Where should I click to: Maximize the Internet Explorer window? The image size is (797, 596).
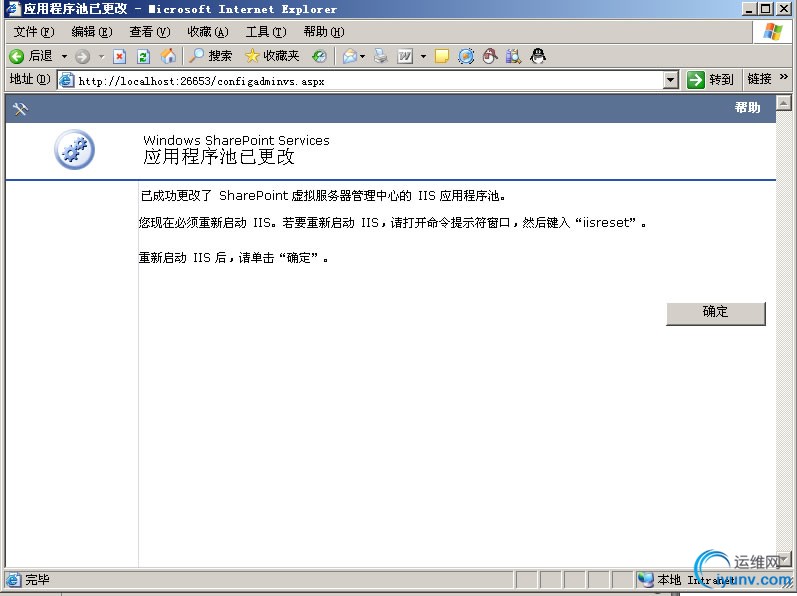click(x=765, y=9)
